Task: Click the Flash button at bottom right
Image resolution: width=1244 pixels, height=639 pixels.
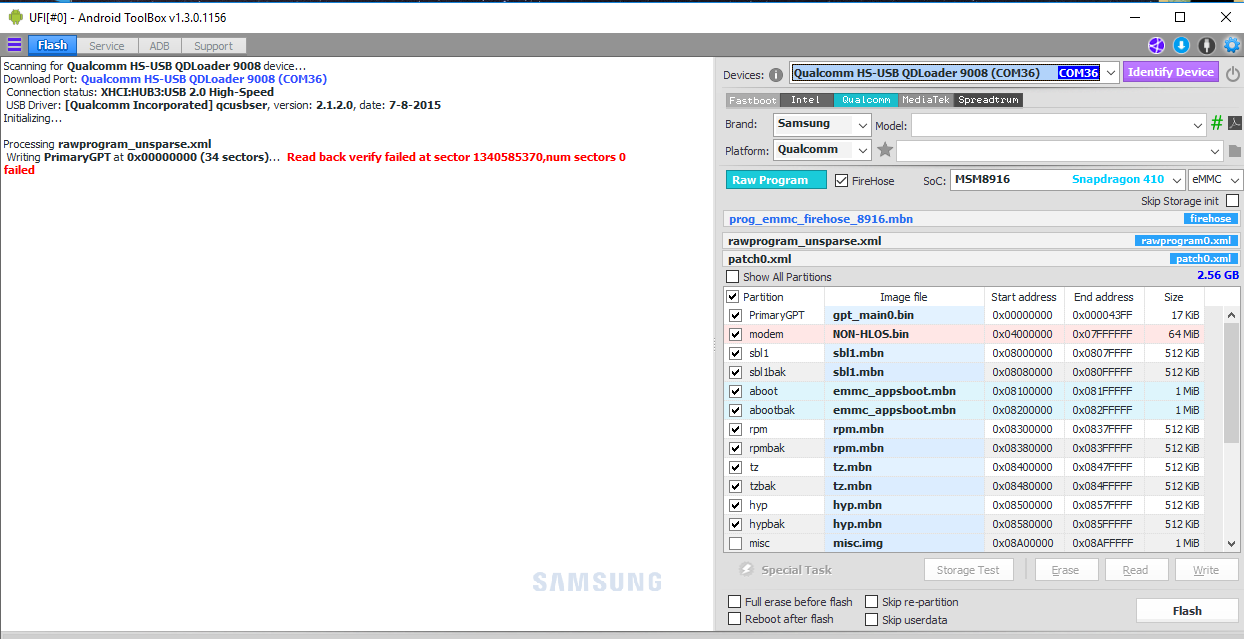Action: pyautogui.click(x=1187, y=610)
